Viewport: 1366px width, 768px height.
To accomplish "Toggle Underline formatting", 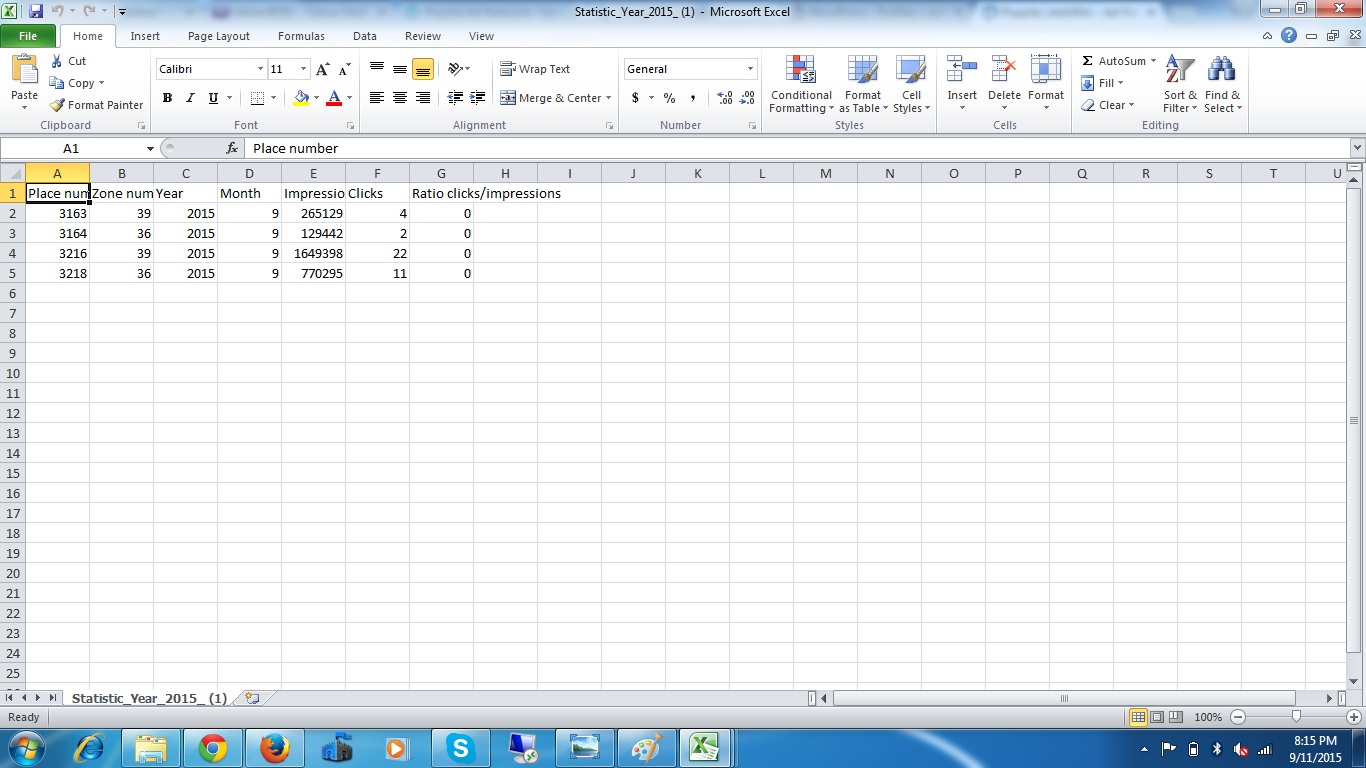I will click(x=213, y=98).
